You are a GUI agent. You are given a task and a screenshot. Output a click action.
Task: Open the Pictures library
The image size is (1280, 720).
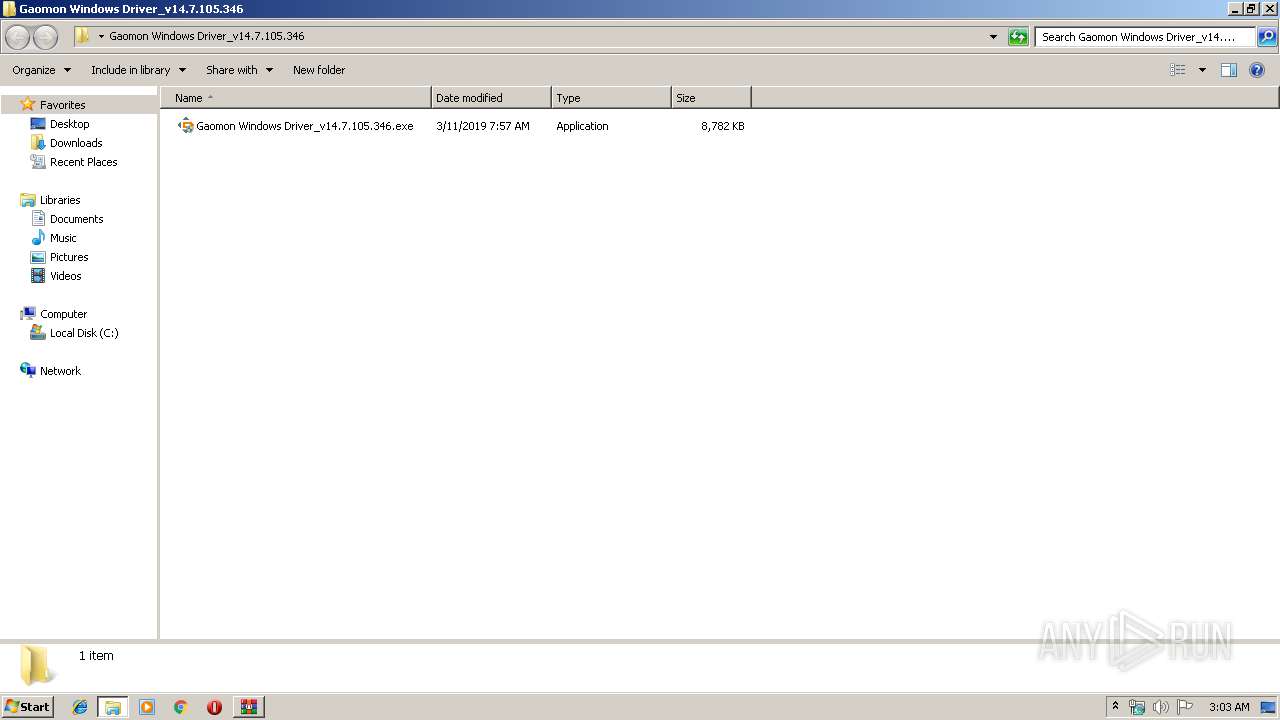click(x=69, y=257)
